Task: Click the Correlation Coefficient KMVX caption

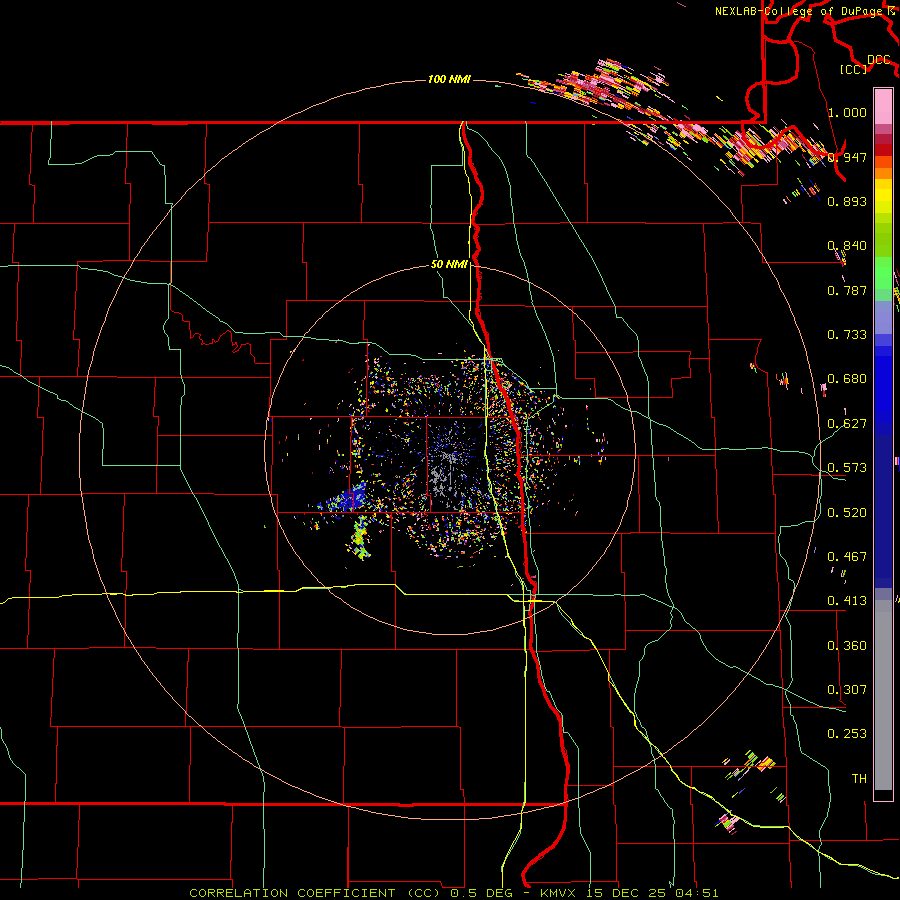Action: 454,893
